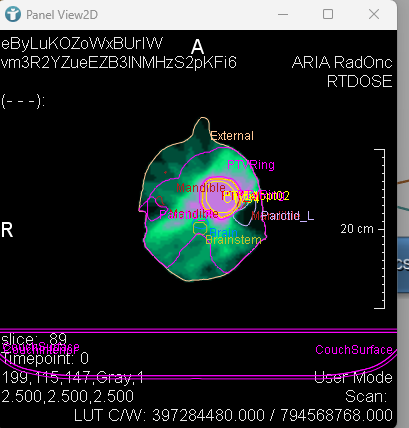409x428 pixels.
Task: Click the anterior 'A' orientation marker
Action: [x=197, y=47]
